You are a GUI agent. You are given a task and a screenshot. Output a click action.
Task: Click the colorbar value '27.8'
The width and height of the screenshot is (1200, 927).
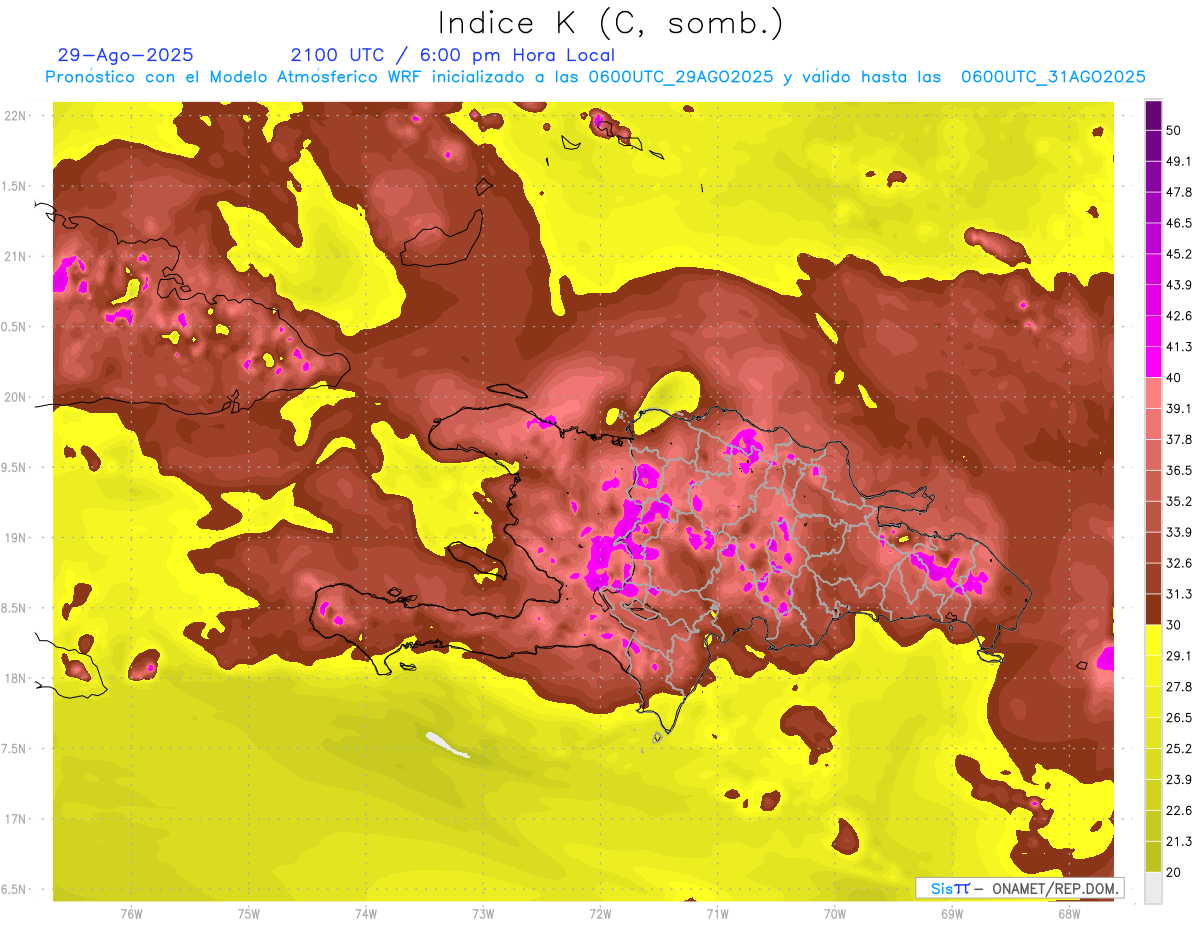[1178, 687]
